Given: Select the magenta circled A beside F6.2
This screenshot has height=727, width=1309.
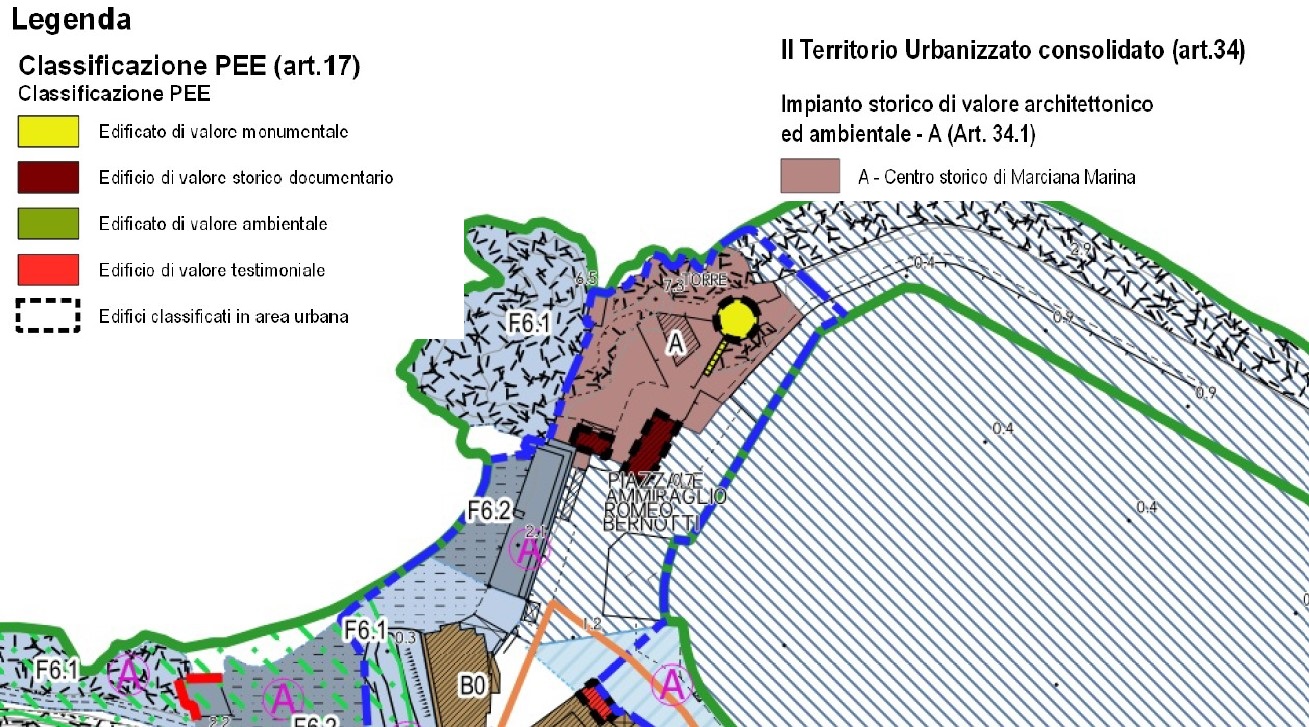Looking at the screenshot, I should (530, 548).
